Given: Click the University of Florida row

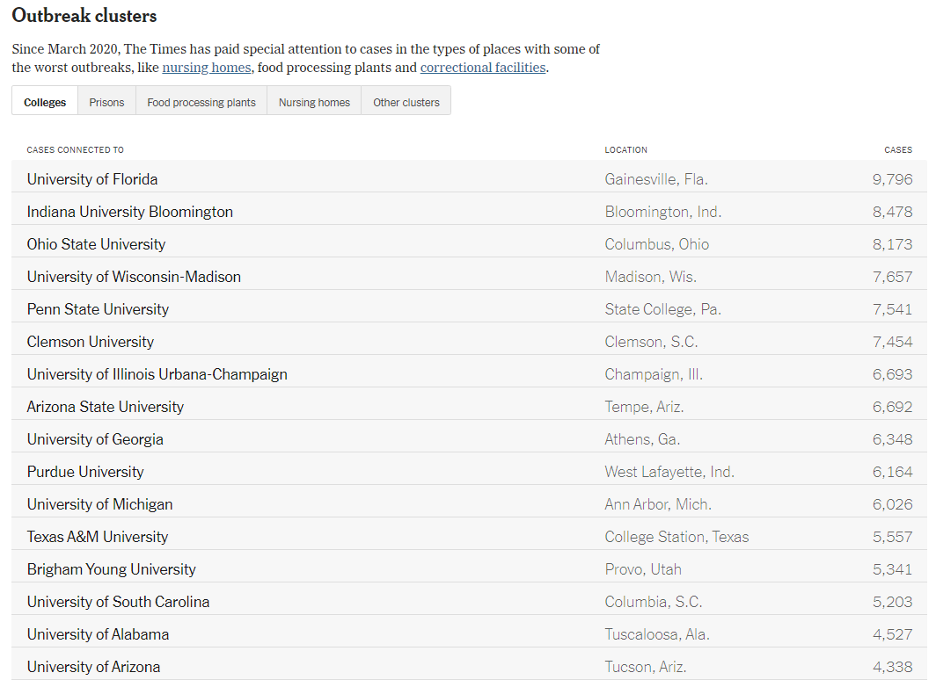Looking at the screenshot, I should 92,179.
